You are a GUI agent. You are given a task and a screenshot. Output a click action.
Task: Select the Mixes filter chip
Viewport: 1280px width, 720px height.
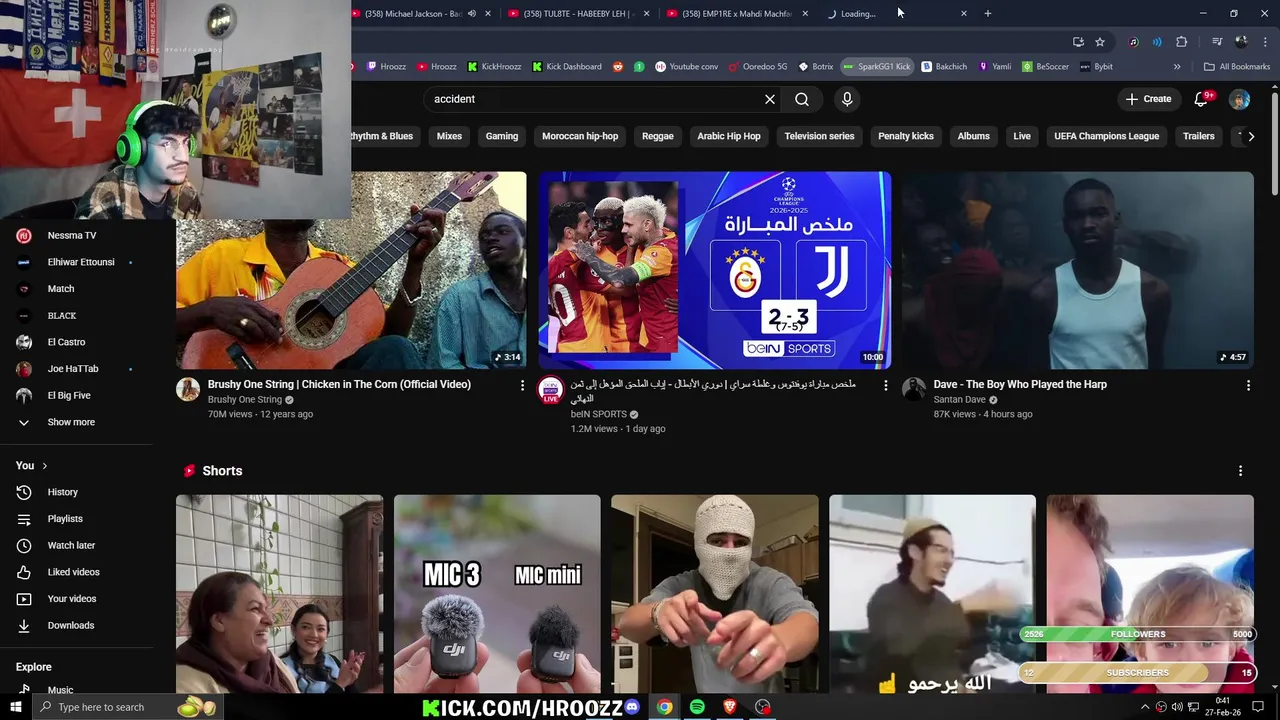[x=449, y=136]
